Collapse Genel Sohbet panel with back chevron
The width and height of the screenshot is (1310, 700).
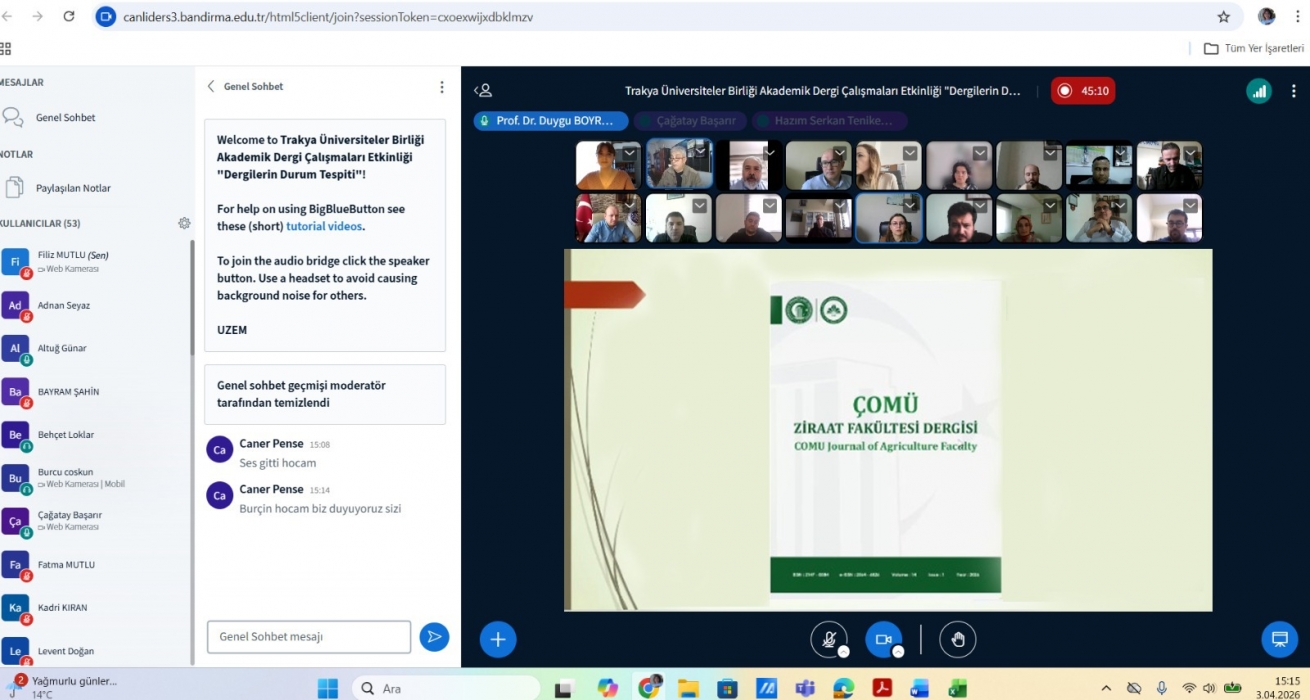pos(211,87)
